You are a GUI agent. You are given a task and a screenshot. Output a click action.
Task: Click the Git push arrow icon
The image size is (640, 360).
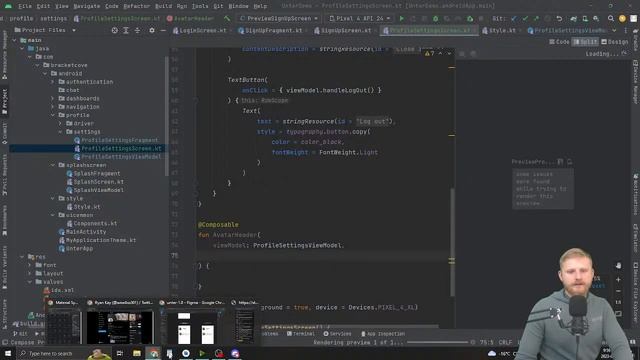536,18
